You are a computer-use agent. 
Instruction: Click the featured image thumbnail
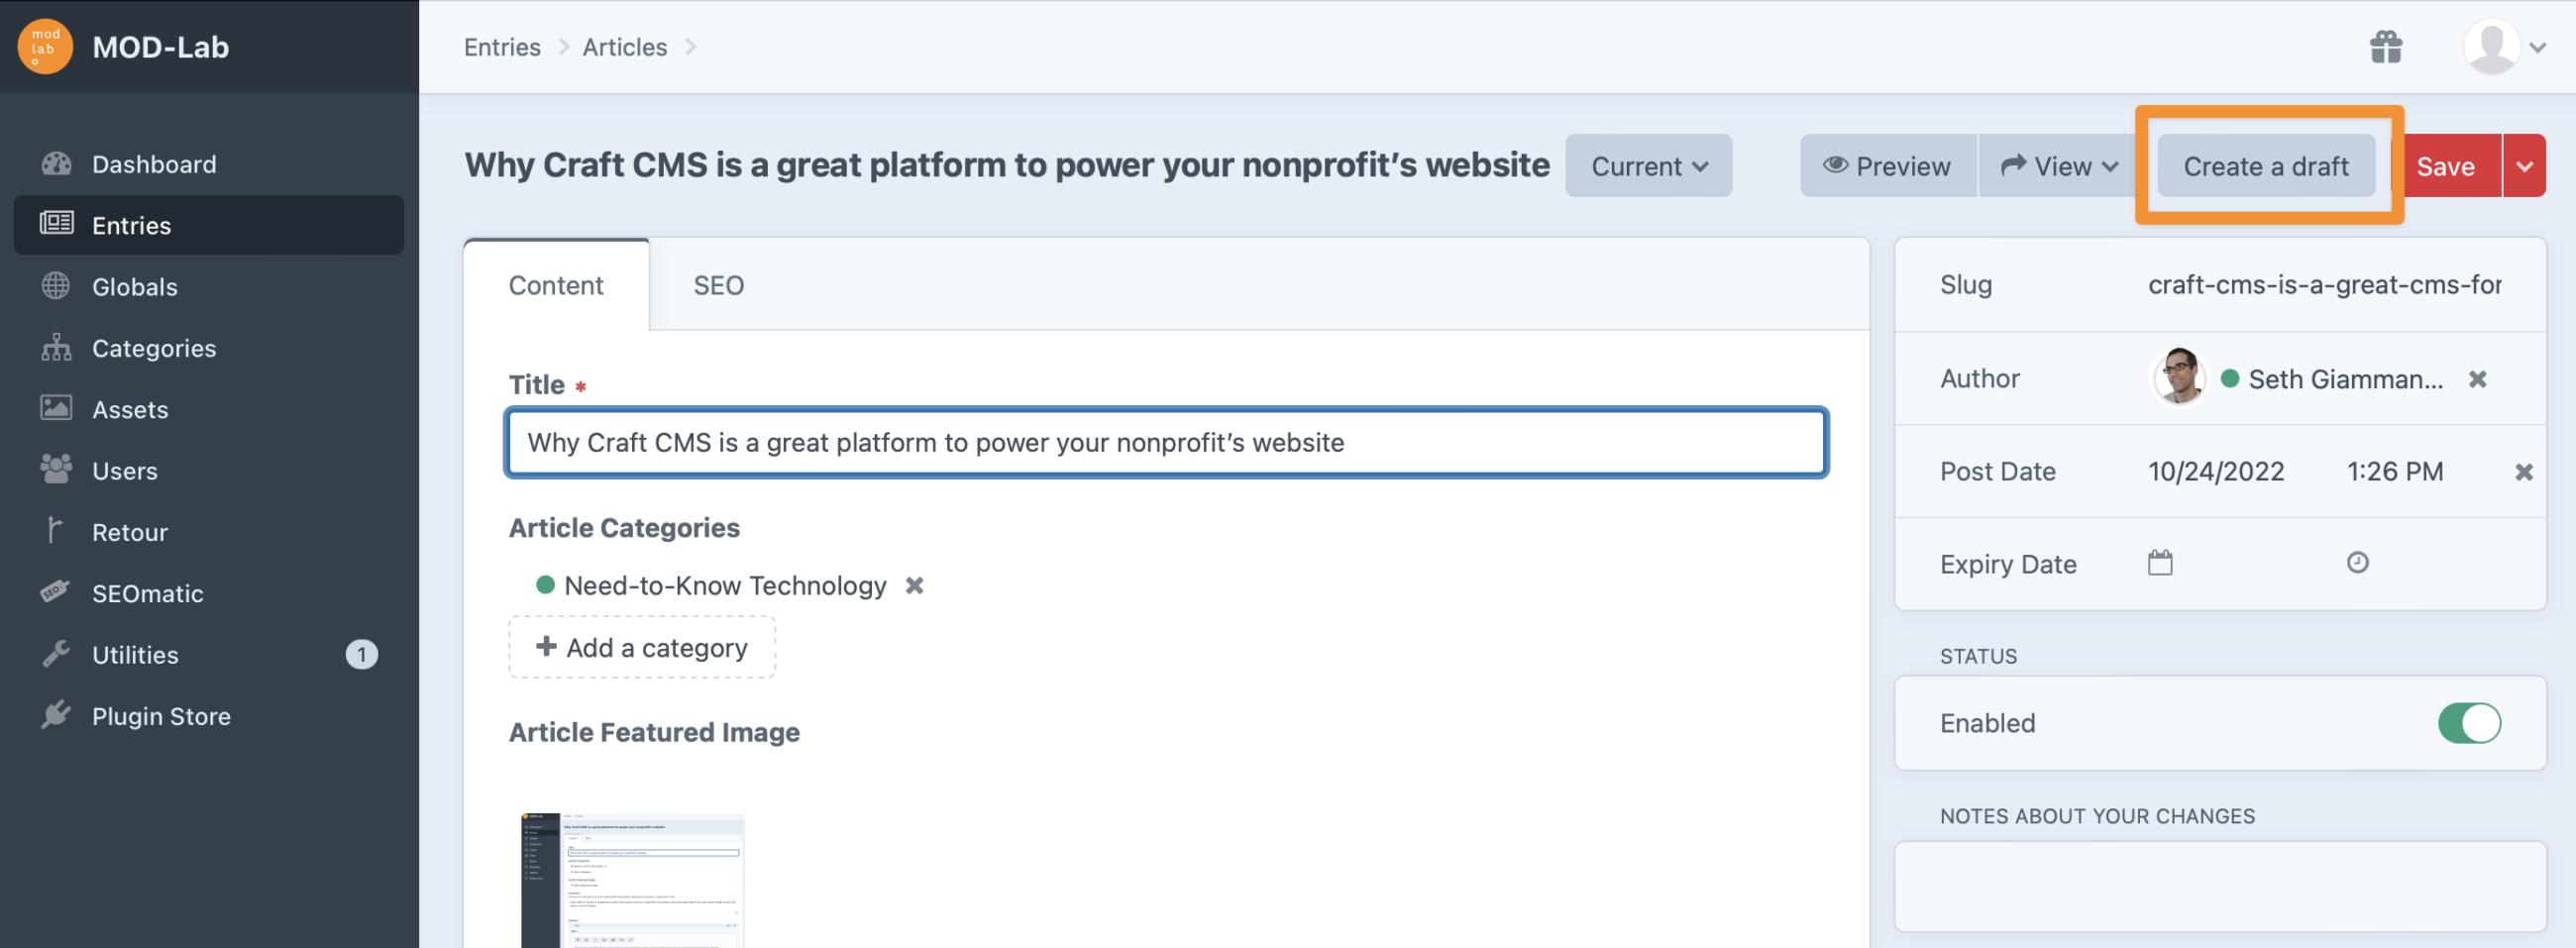632,880
